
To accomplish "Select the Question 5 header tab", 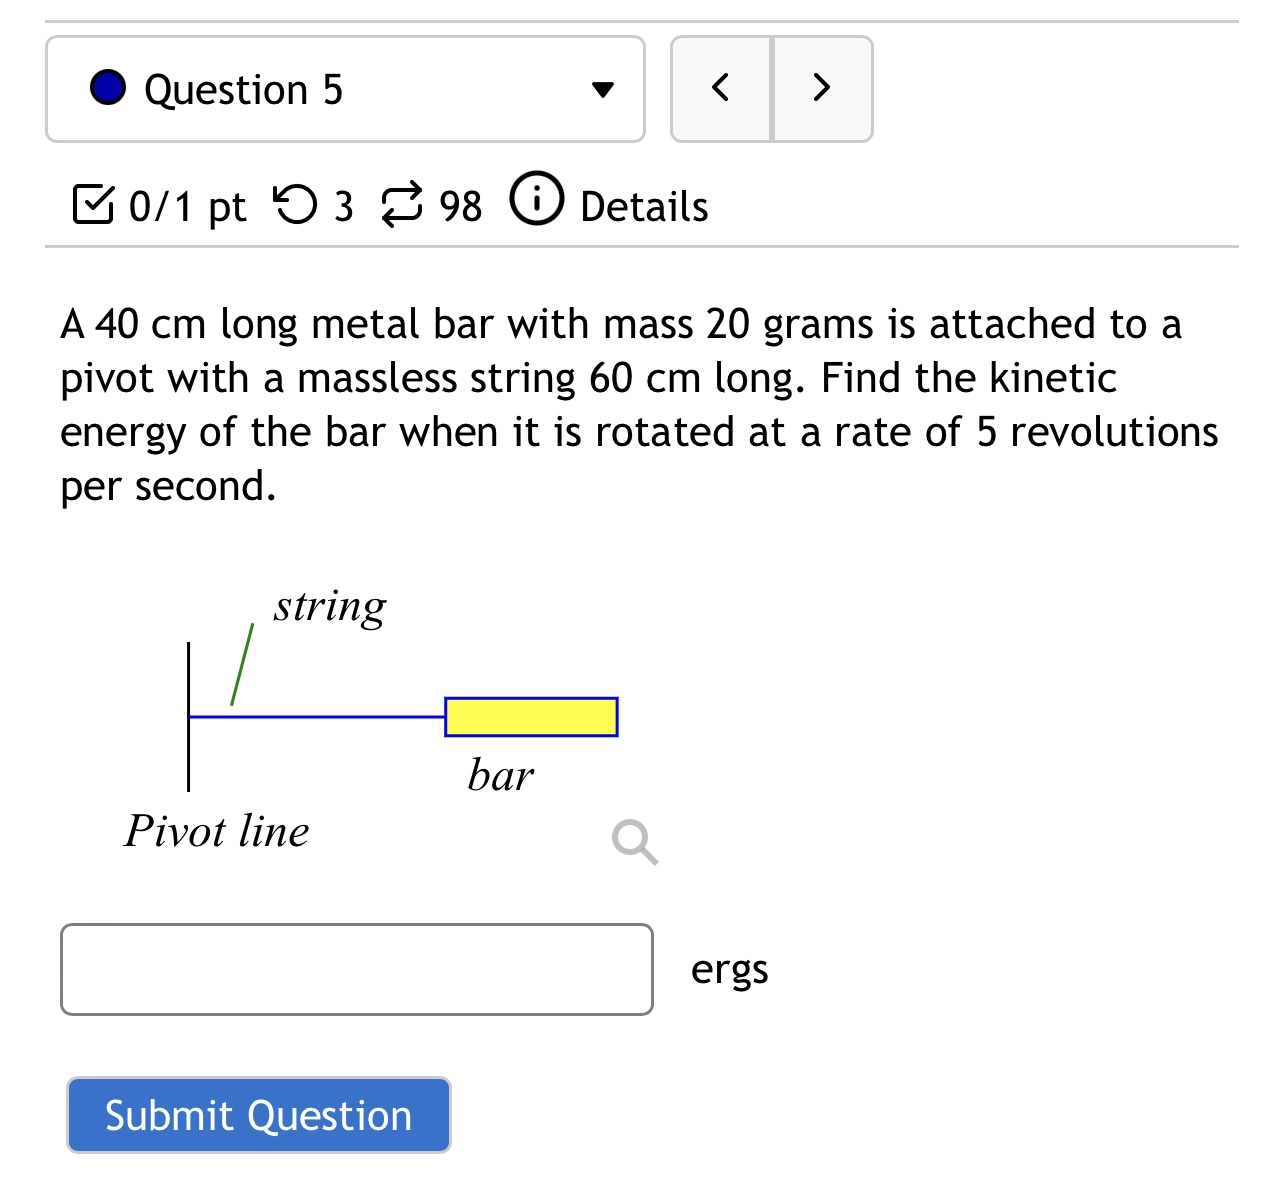I will pos(344,88).
